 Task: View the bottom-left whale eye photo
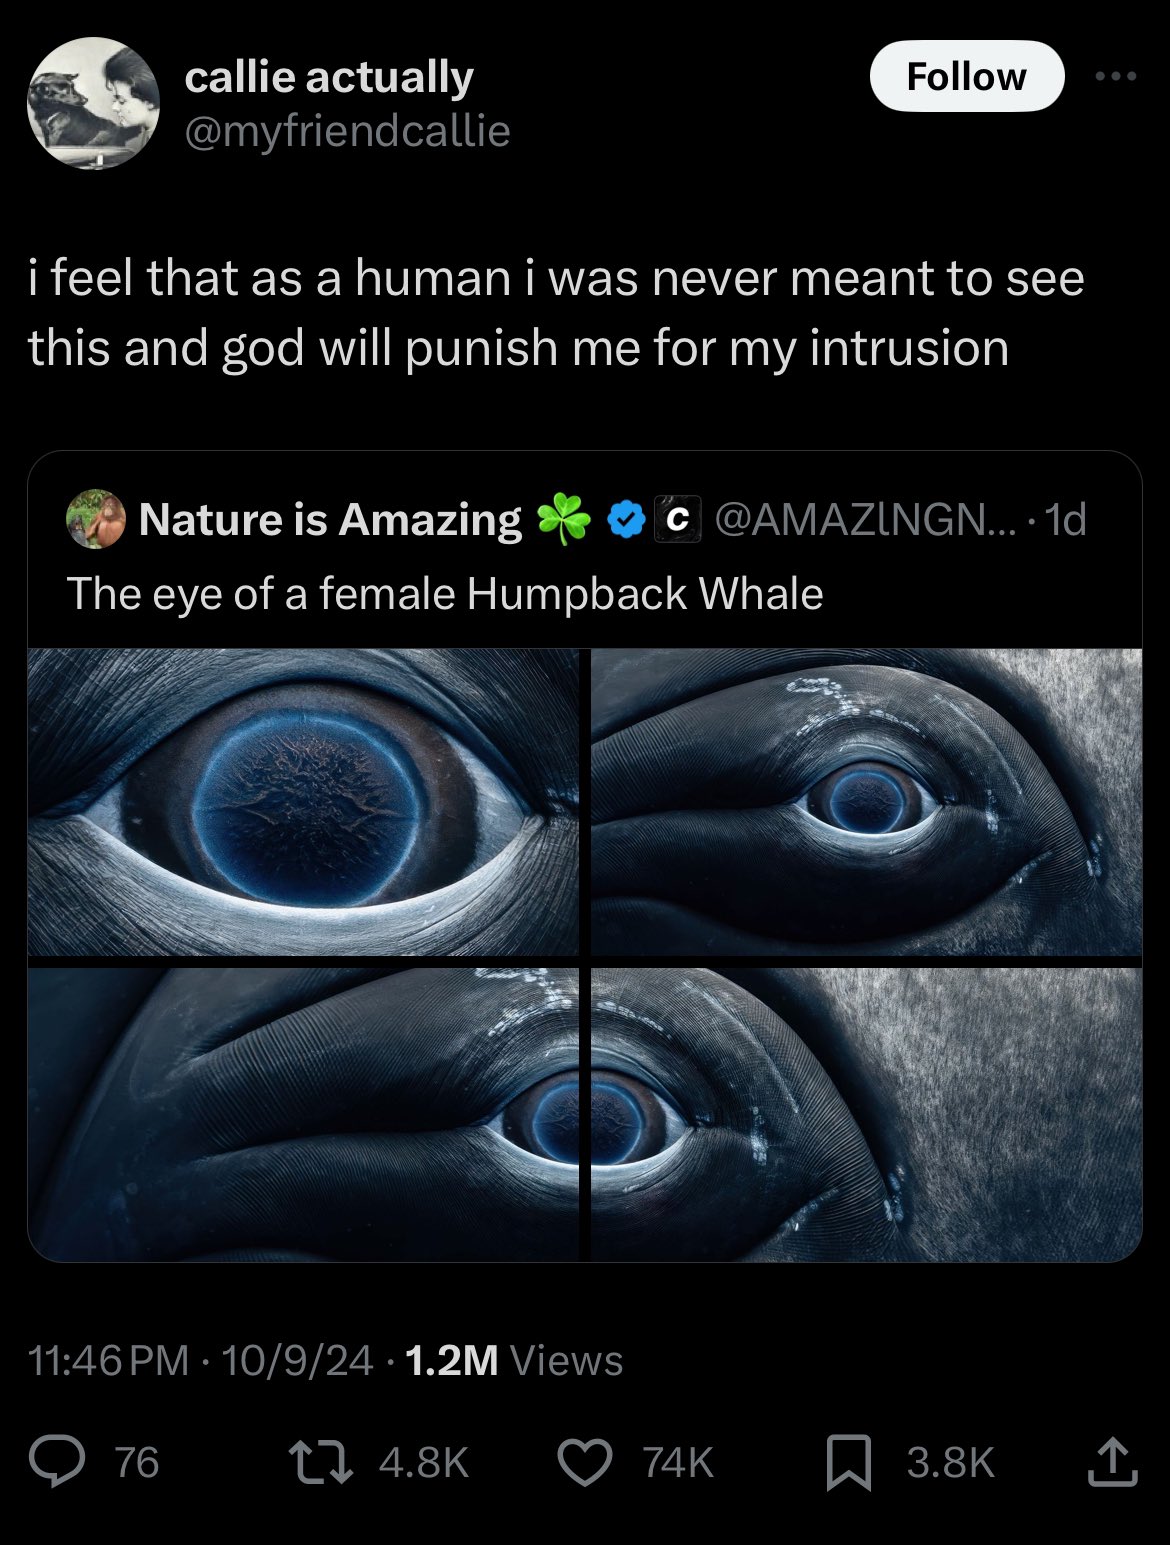click(303, 1113)
